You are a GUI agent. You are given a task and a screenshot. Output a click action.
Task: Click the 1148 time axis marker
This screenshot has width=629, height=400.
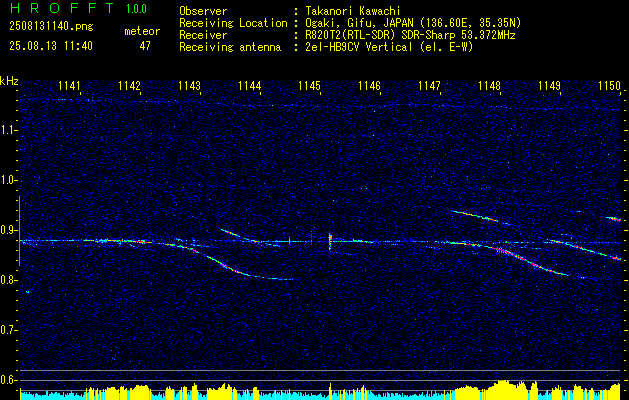(x=490, y=86)
